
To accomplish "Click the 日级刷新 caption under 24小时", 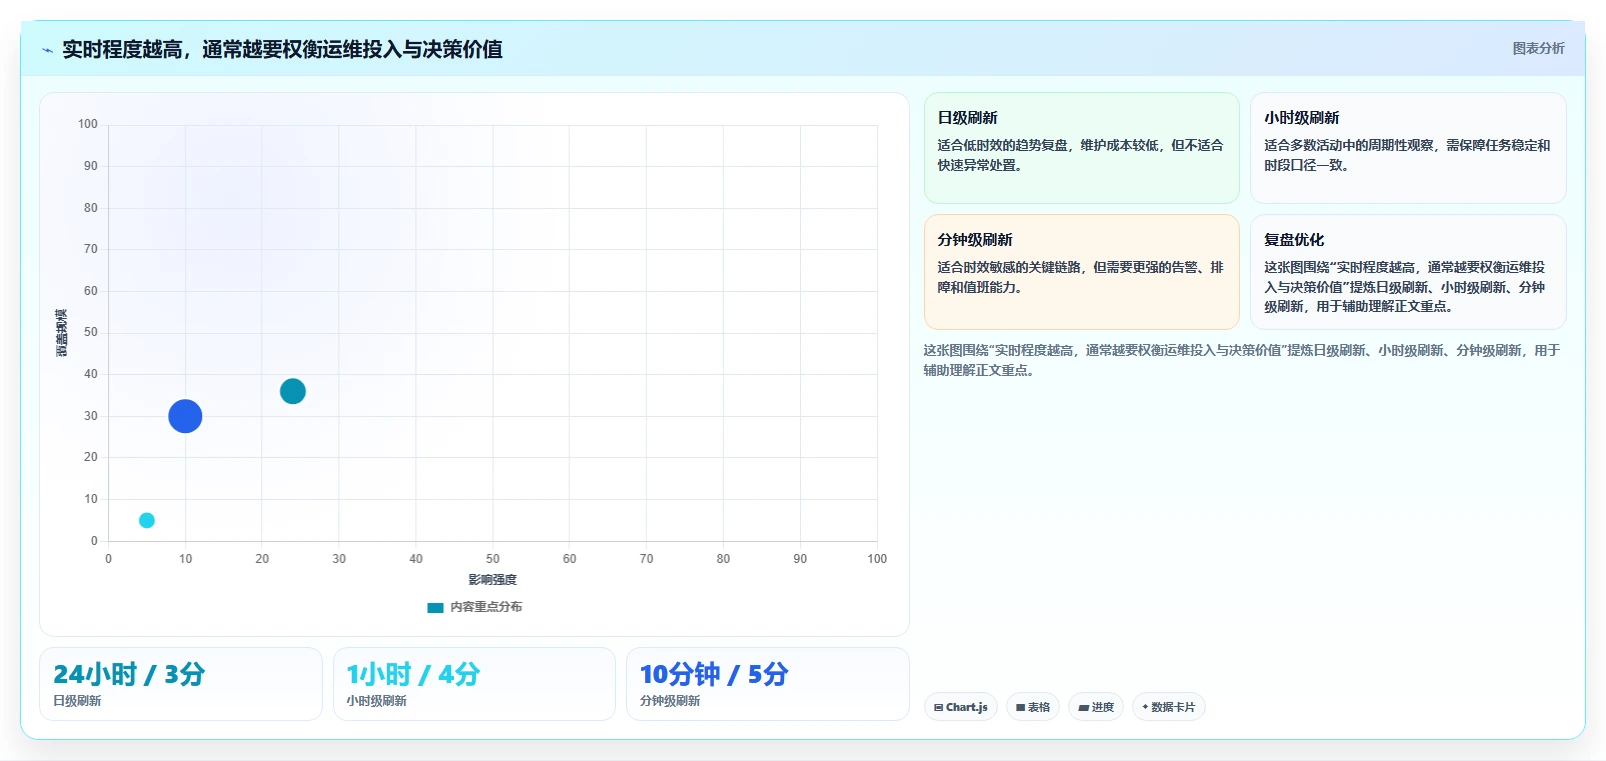I will pyautogui.click(x=77, y=701).
